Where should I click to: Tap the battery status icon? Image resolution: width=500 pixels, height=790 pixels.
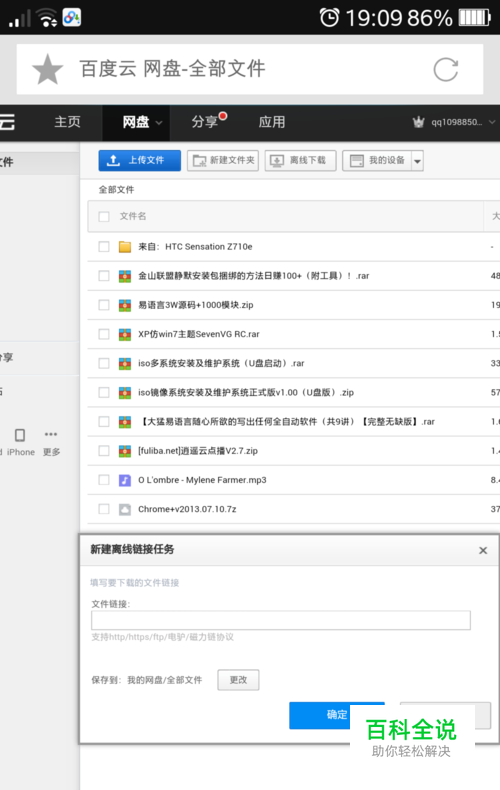[x=475, y=18]
